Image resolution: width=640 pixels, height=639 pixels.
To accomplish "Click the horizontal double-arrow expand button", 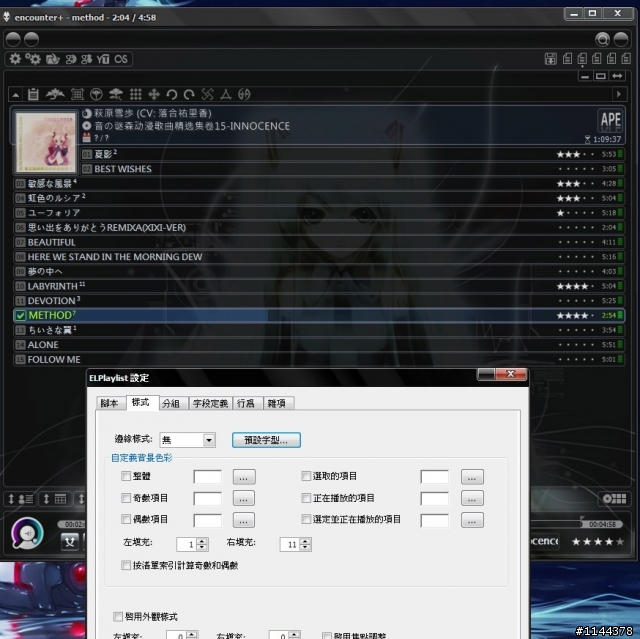I will (x=617, y=76).
